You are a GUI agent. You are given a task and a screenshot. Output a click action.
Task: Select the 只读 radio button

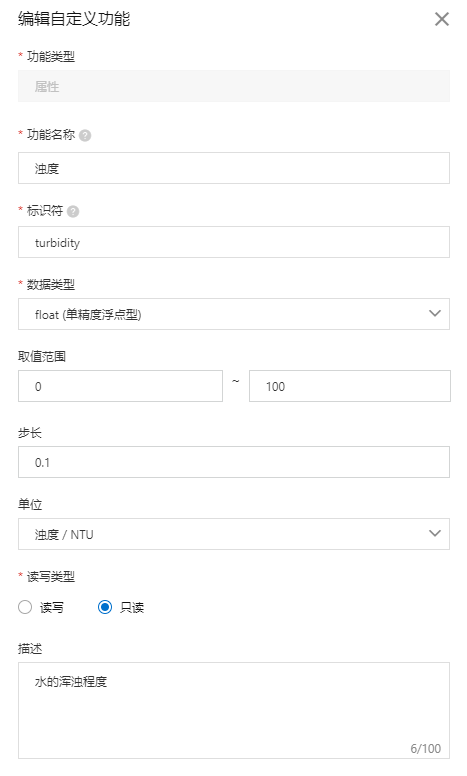tap(105, 607)
